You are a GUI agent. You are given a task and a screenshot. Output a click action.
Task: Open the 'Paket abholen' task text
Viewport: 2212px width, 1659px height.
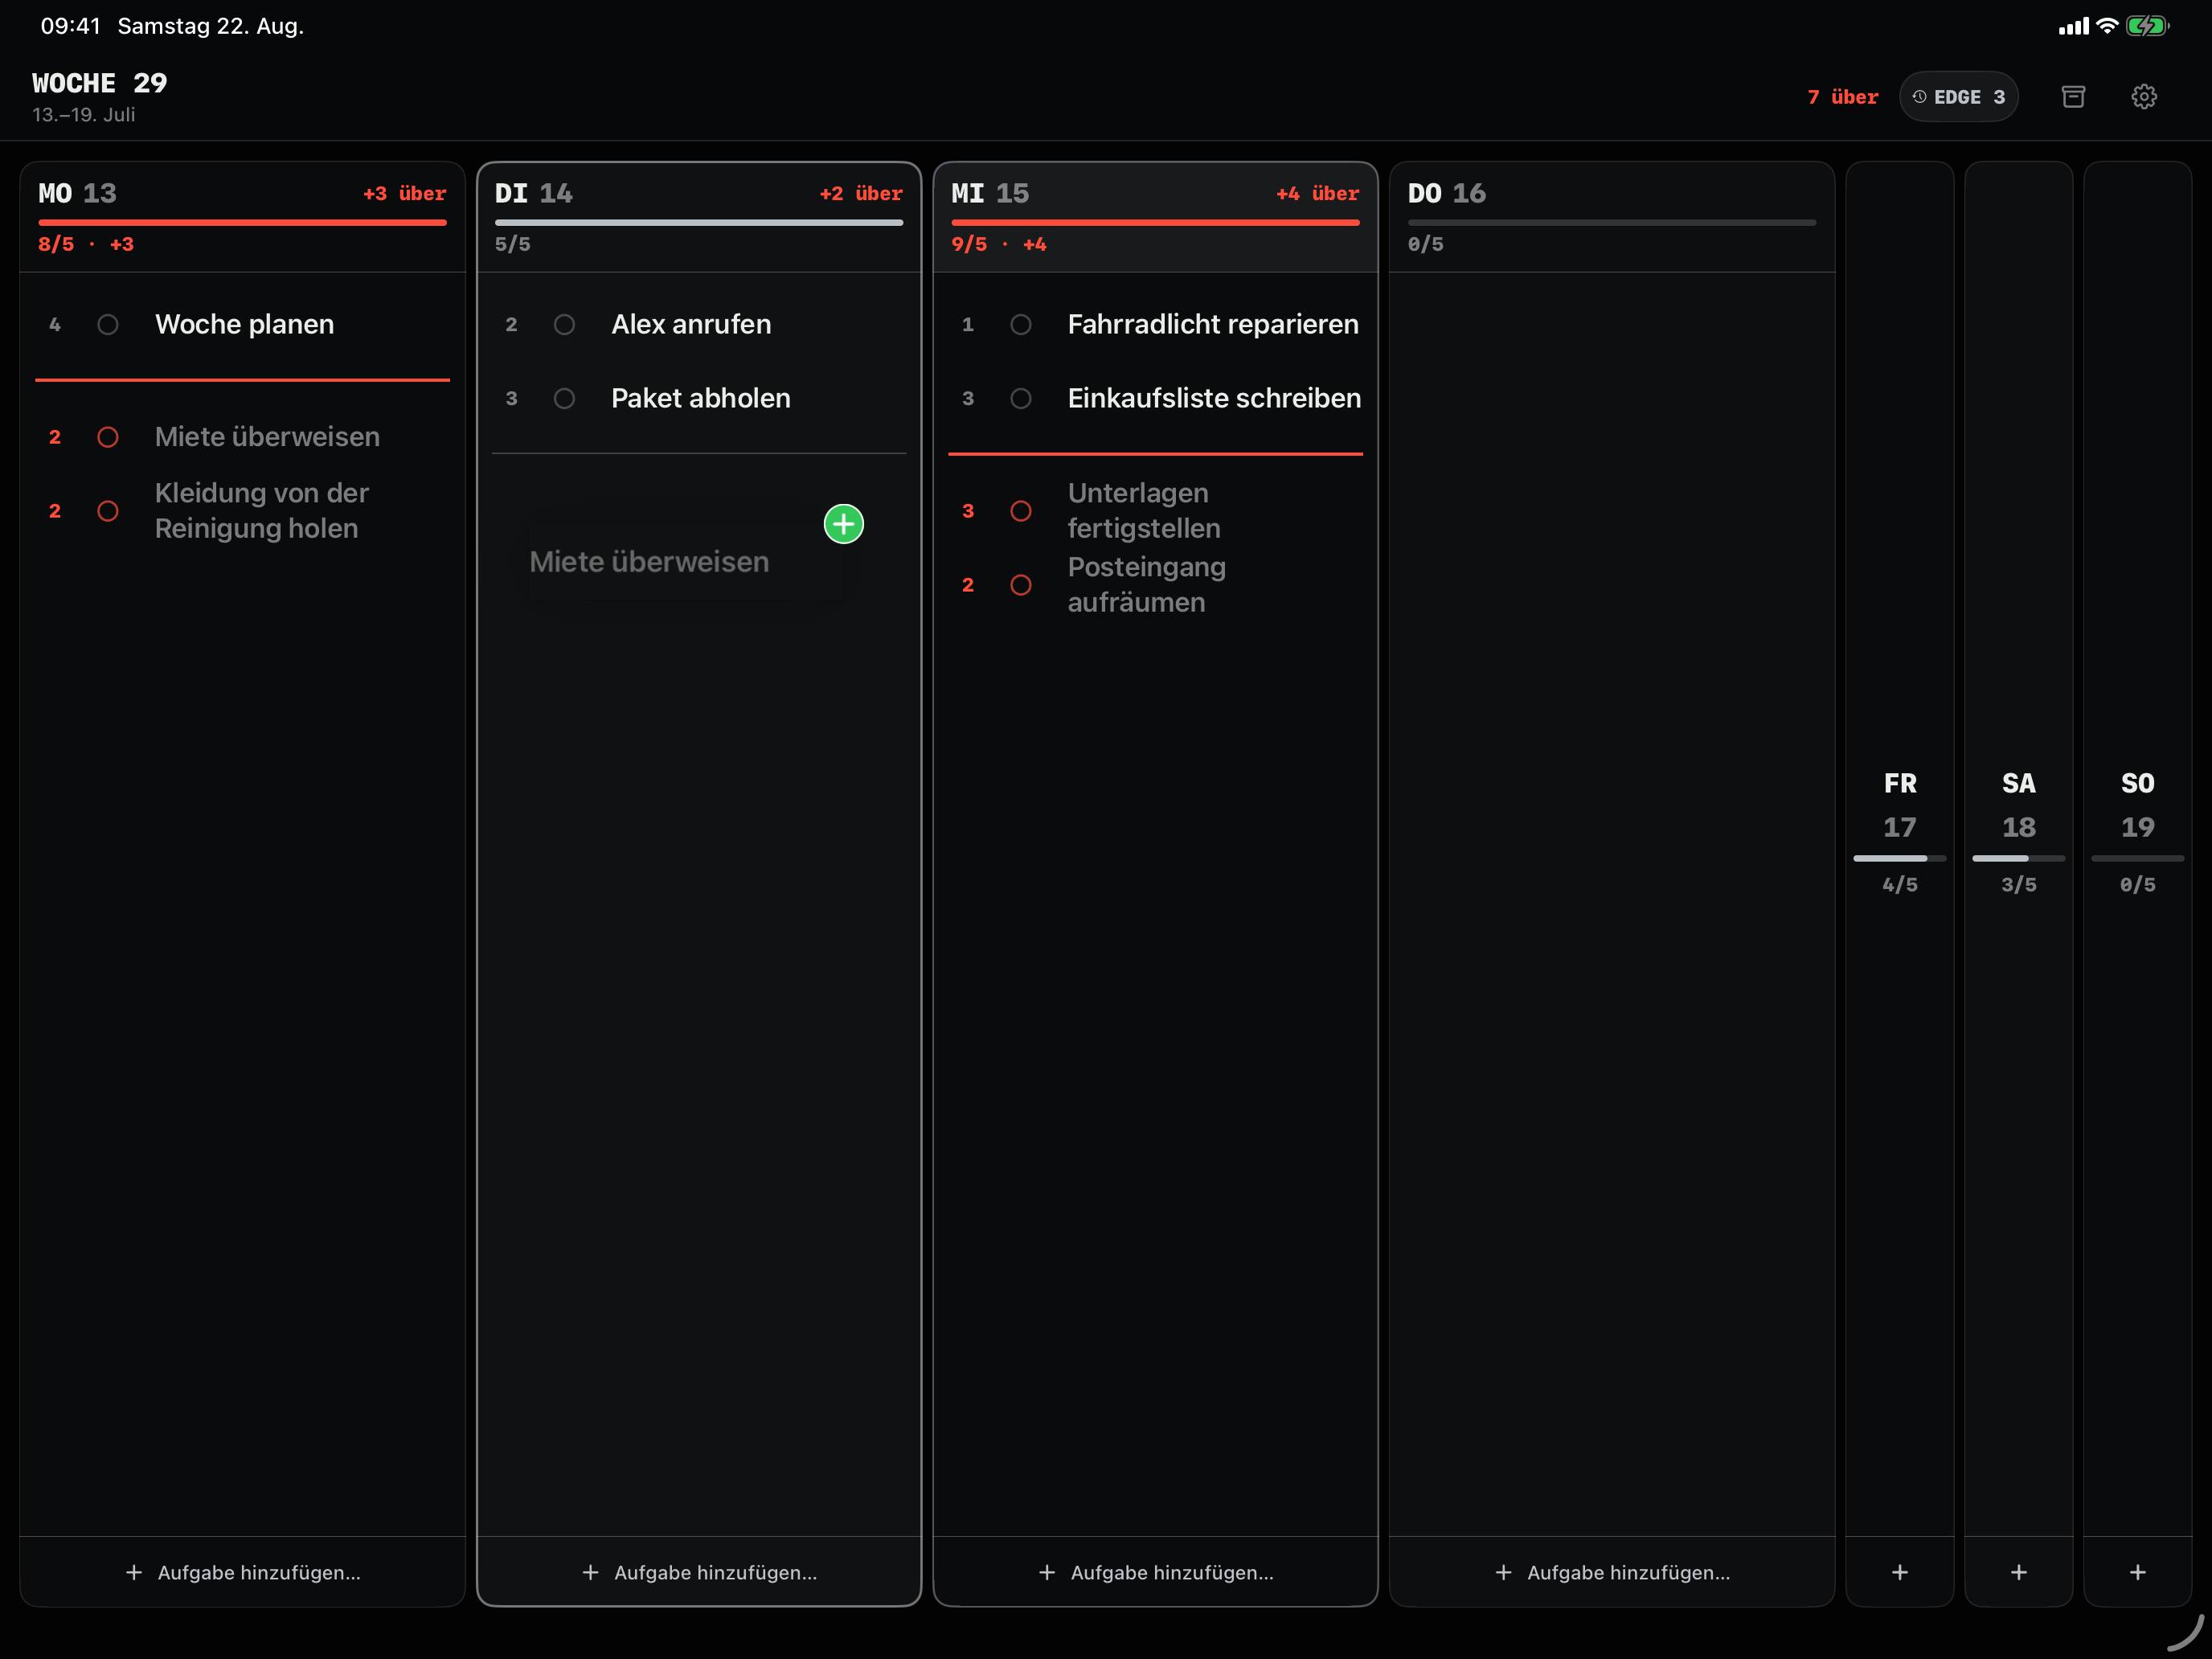(701, 398)
